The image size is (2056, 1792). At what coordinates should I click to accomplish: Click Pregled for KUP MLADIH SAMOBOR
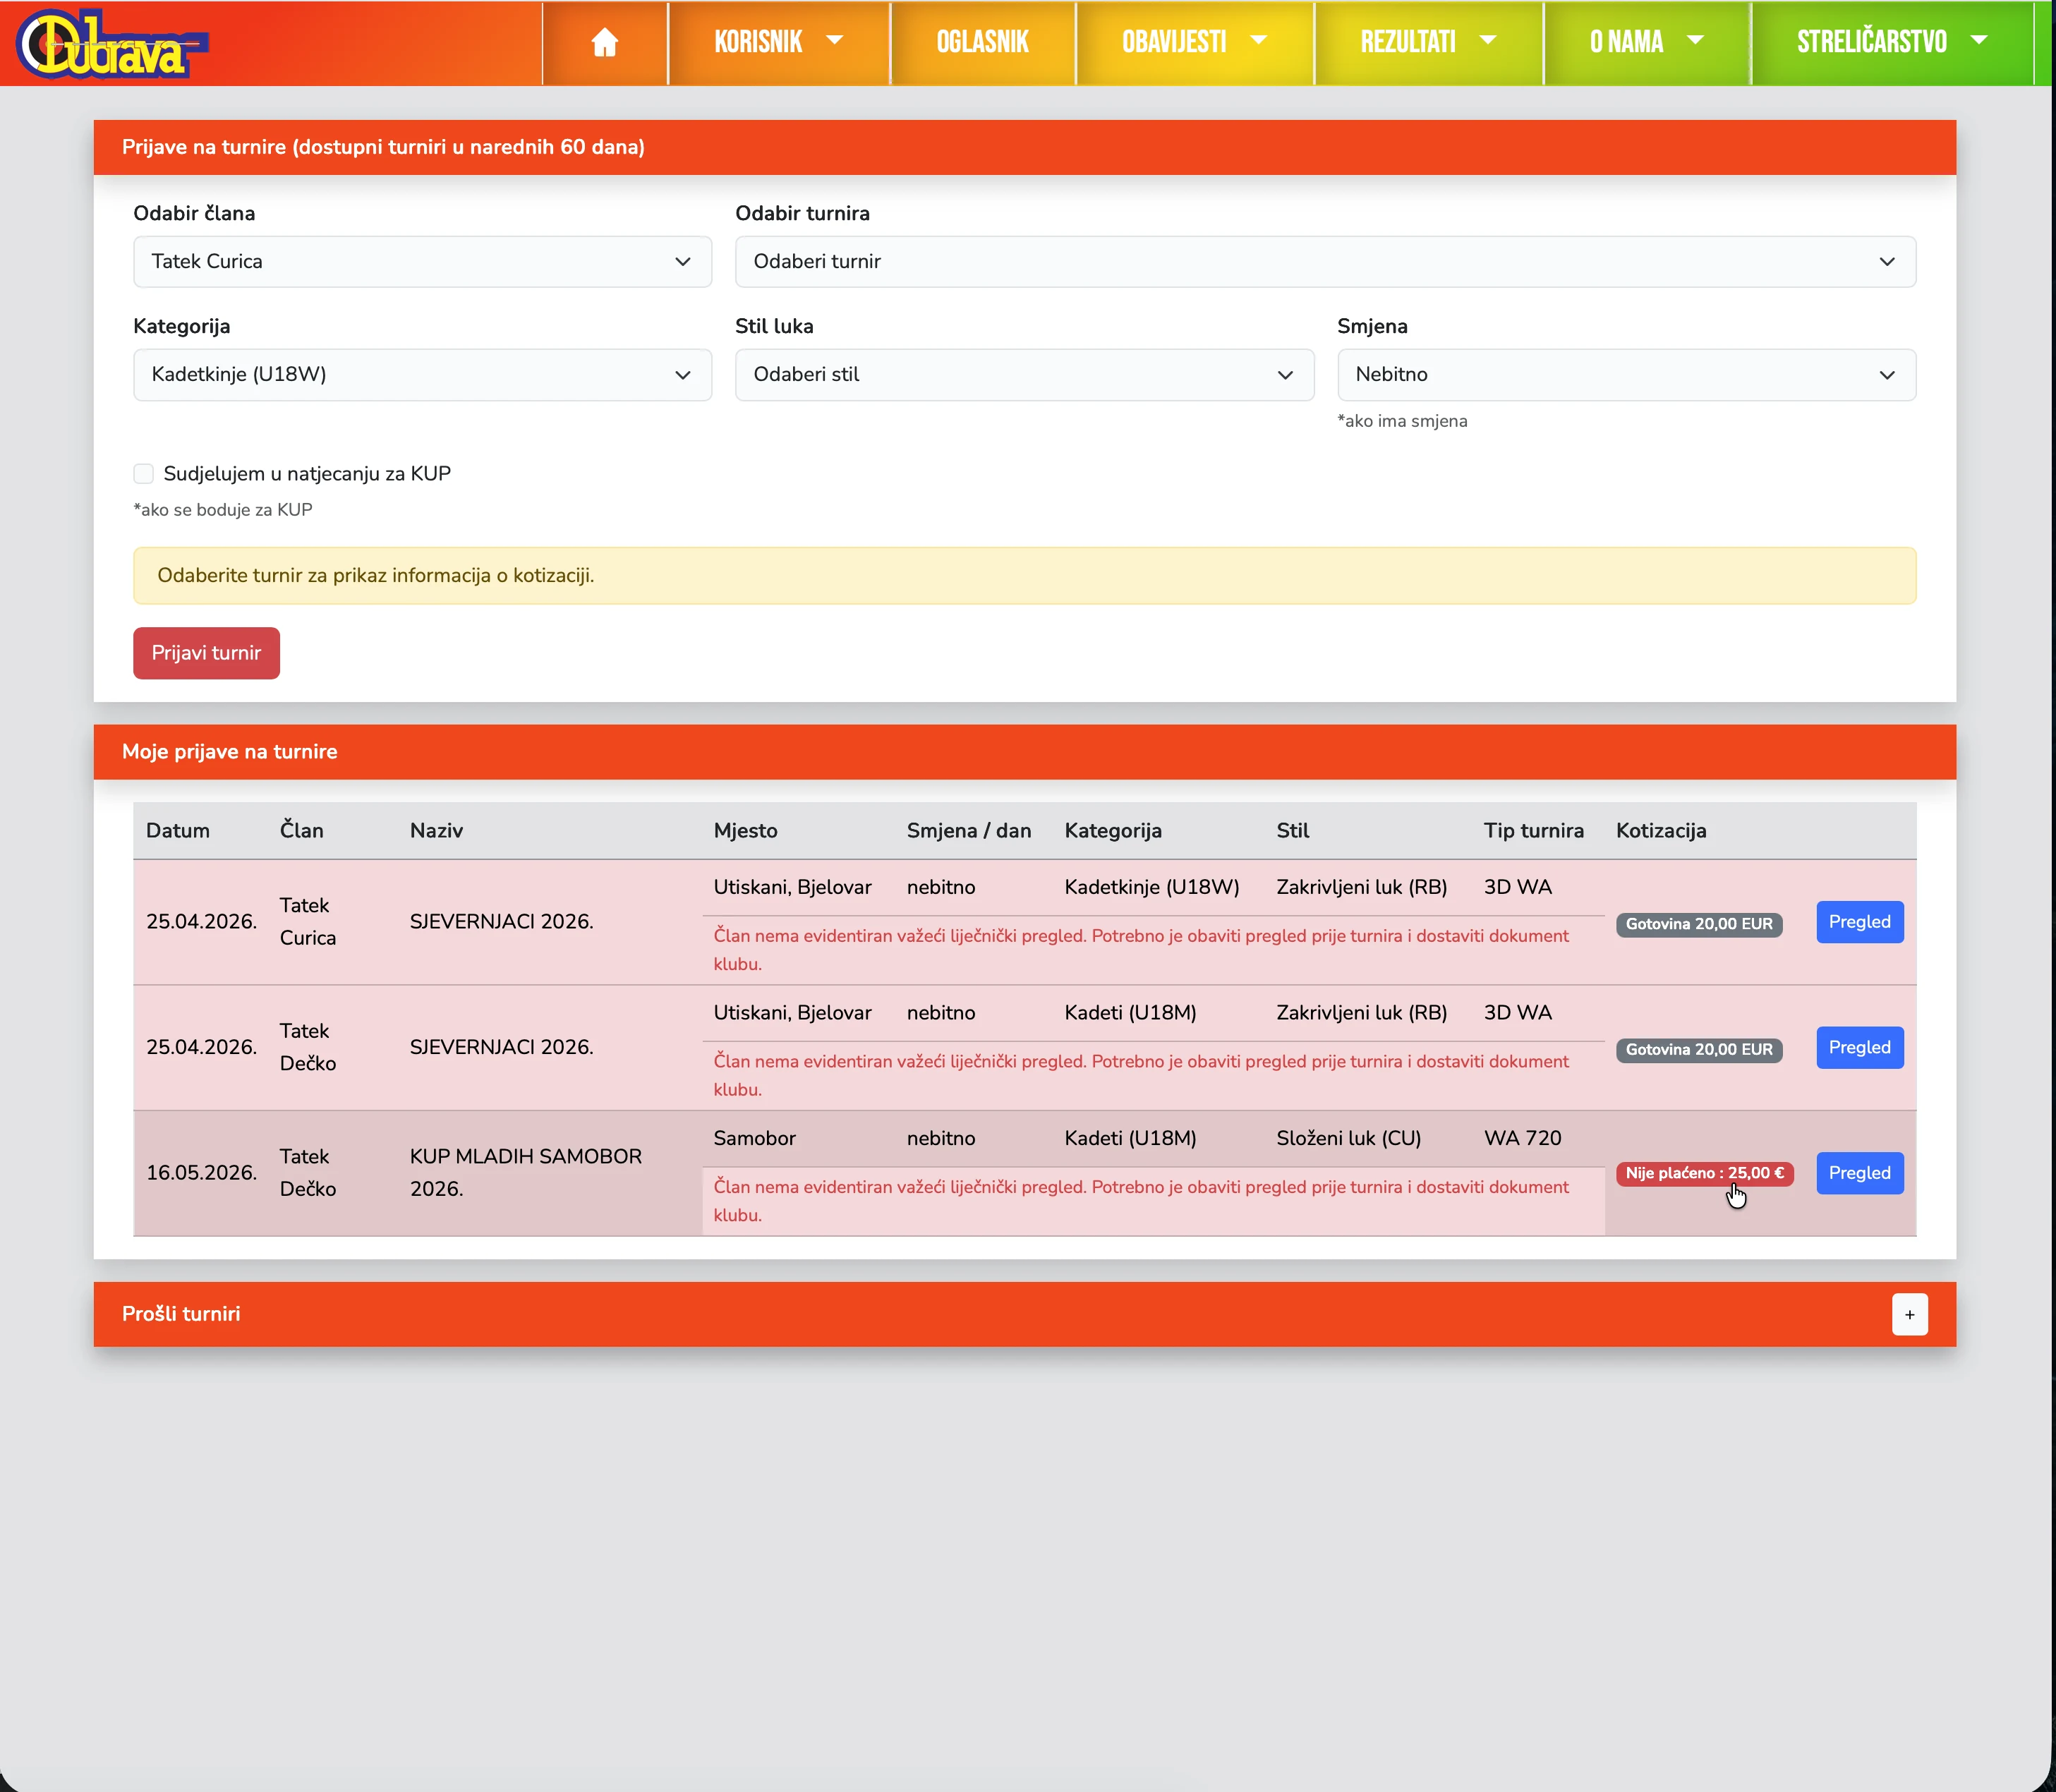click(x=1858, y=1173)
